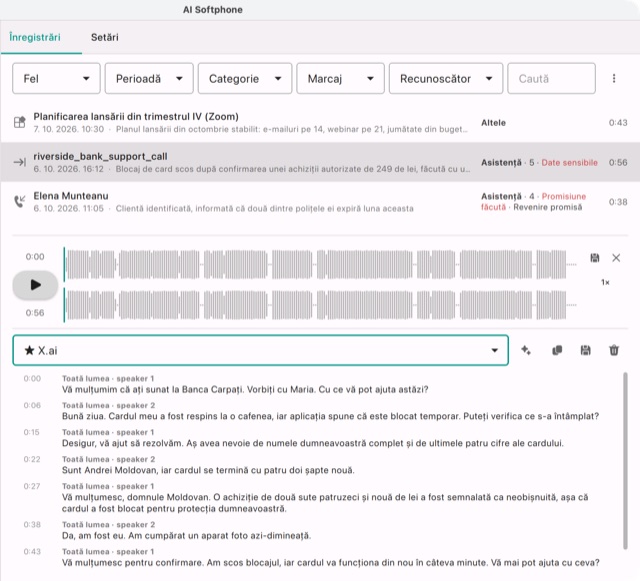Copy the transcript with the copy icon

[557, 350]
